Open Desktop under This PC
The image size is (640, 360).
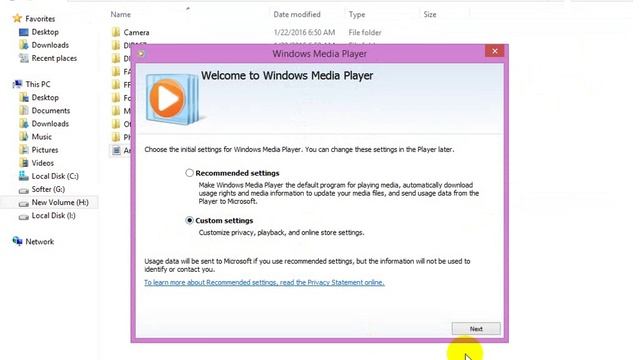point(45,97)
